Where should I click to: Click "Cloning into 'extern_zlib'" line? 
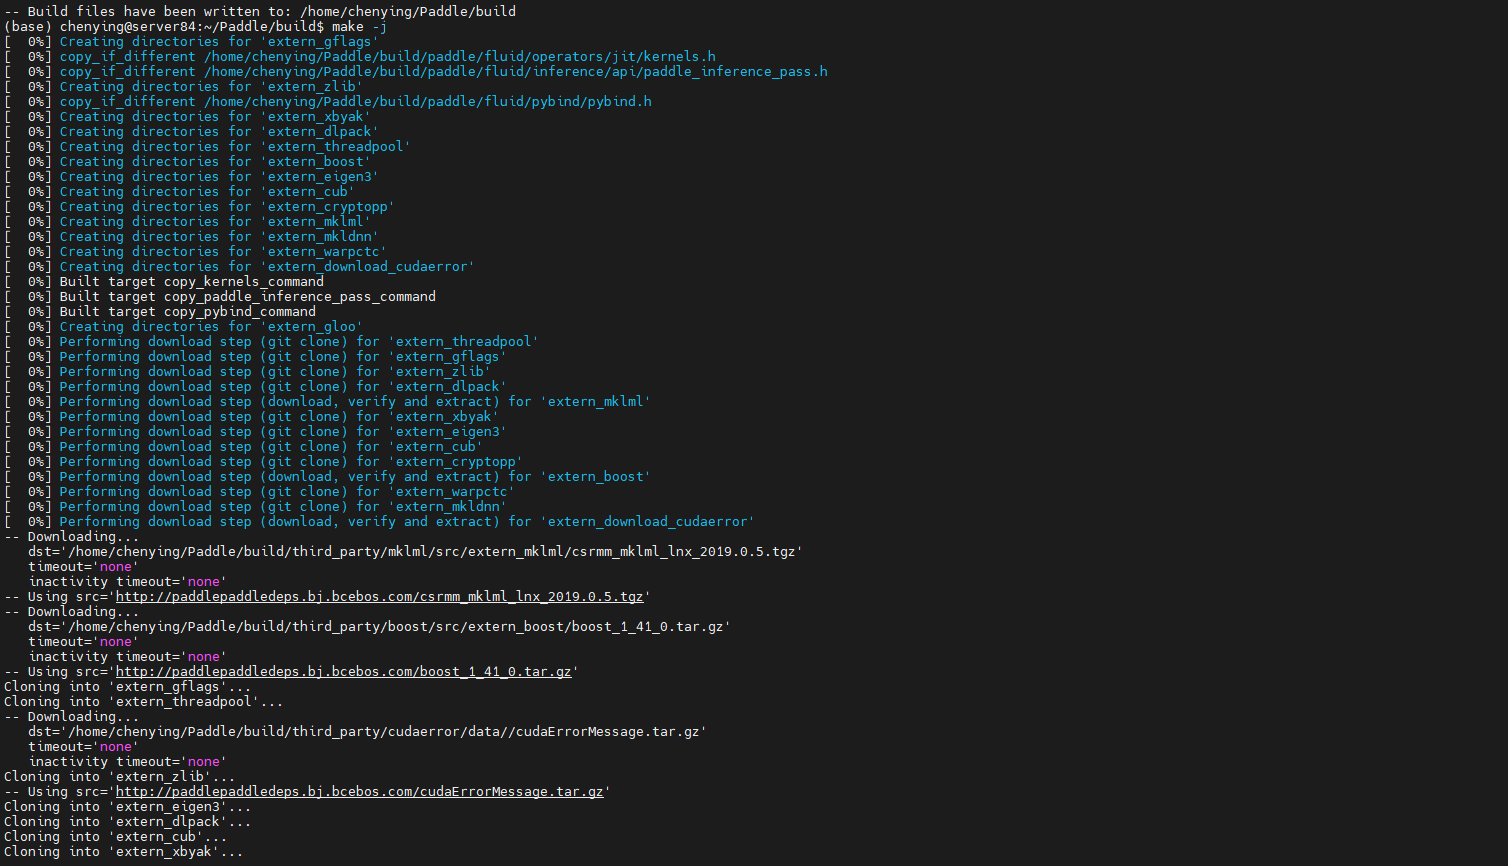120,776
